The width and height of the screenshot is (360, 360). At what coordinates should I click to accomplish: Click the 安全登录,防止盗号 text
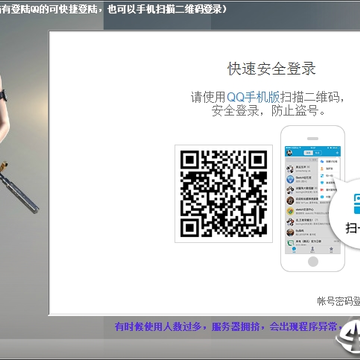click(x=269, y=111)
